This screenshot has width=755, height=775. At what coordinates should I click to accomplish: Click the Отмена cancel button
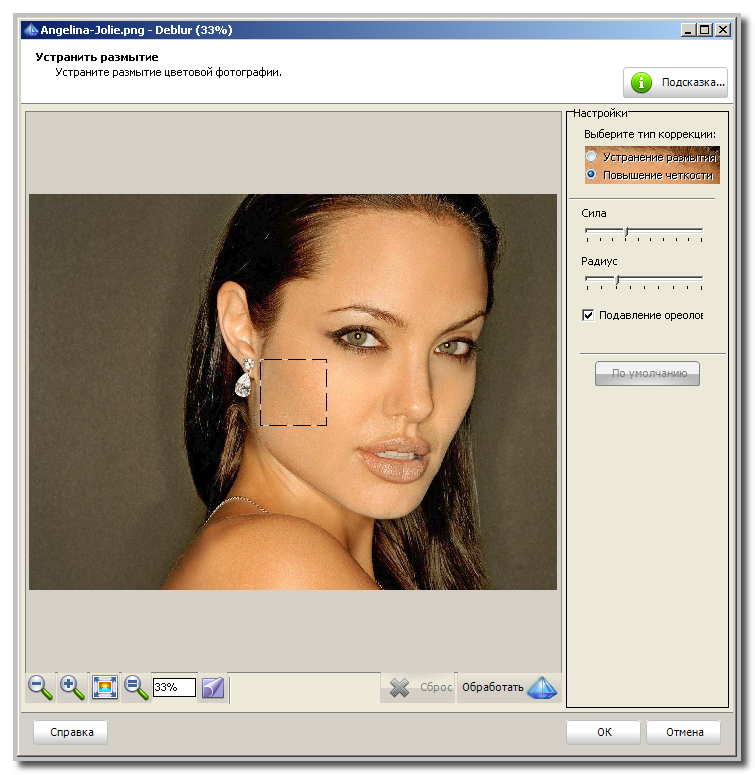click(684, 732)
